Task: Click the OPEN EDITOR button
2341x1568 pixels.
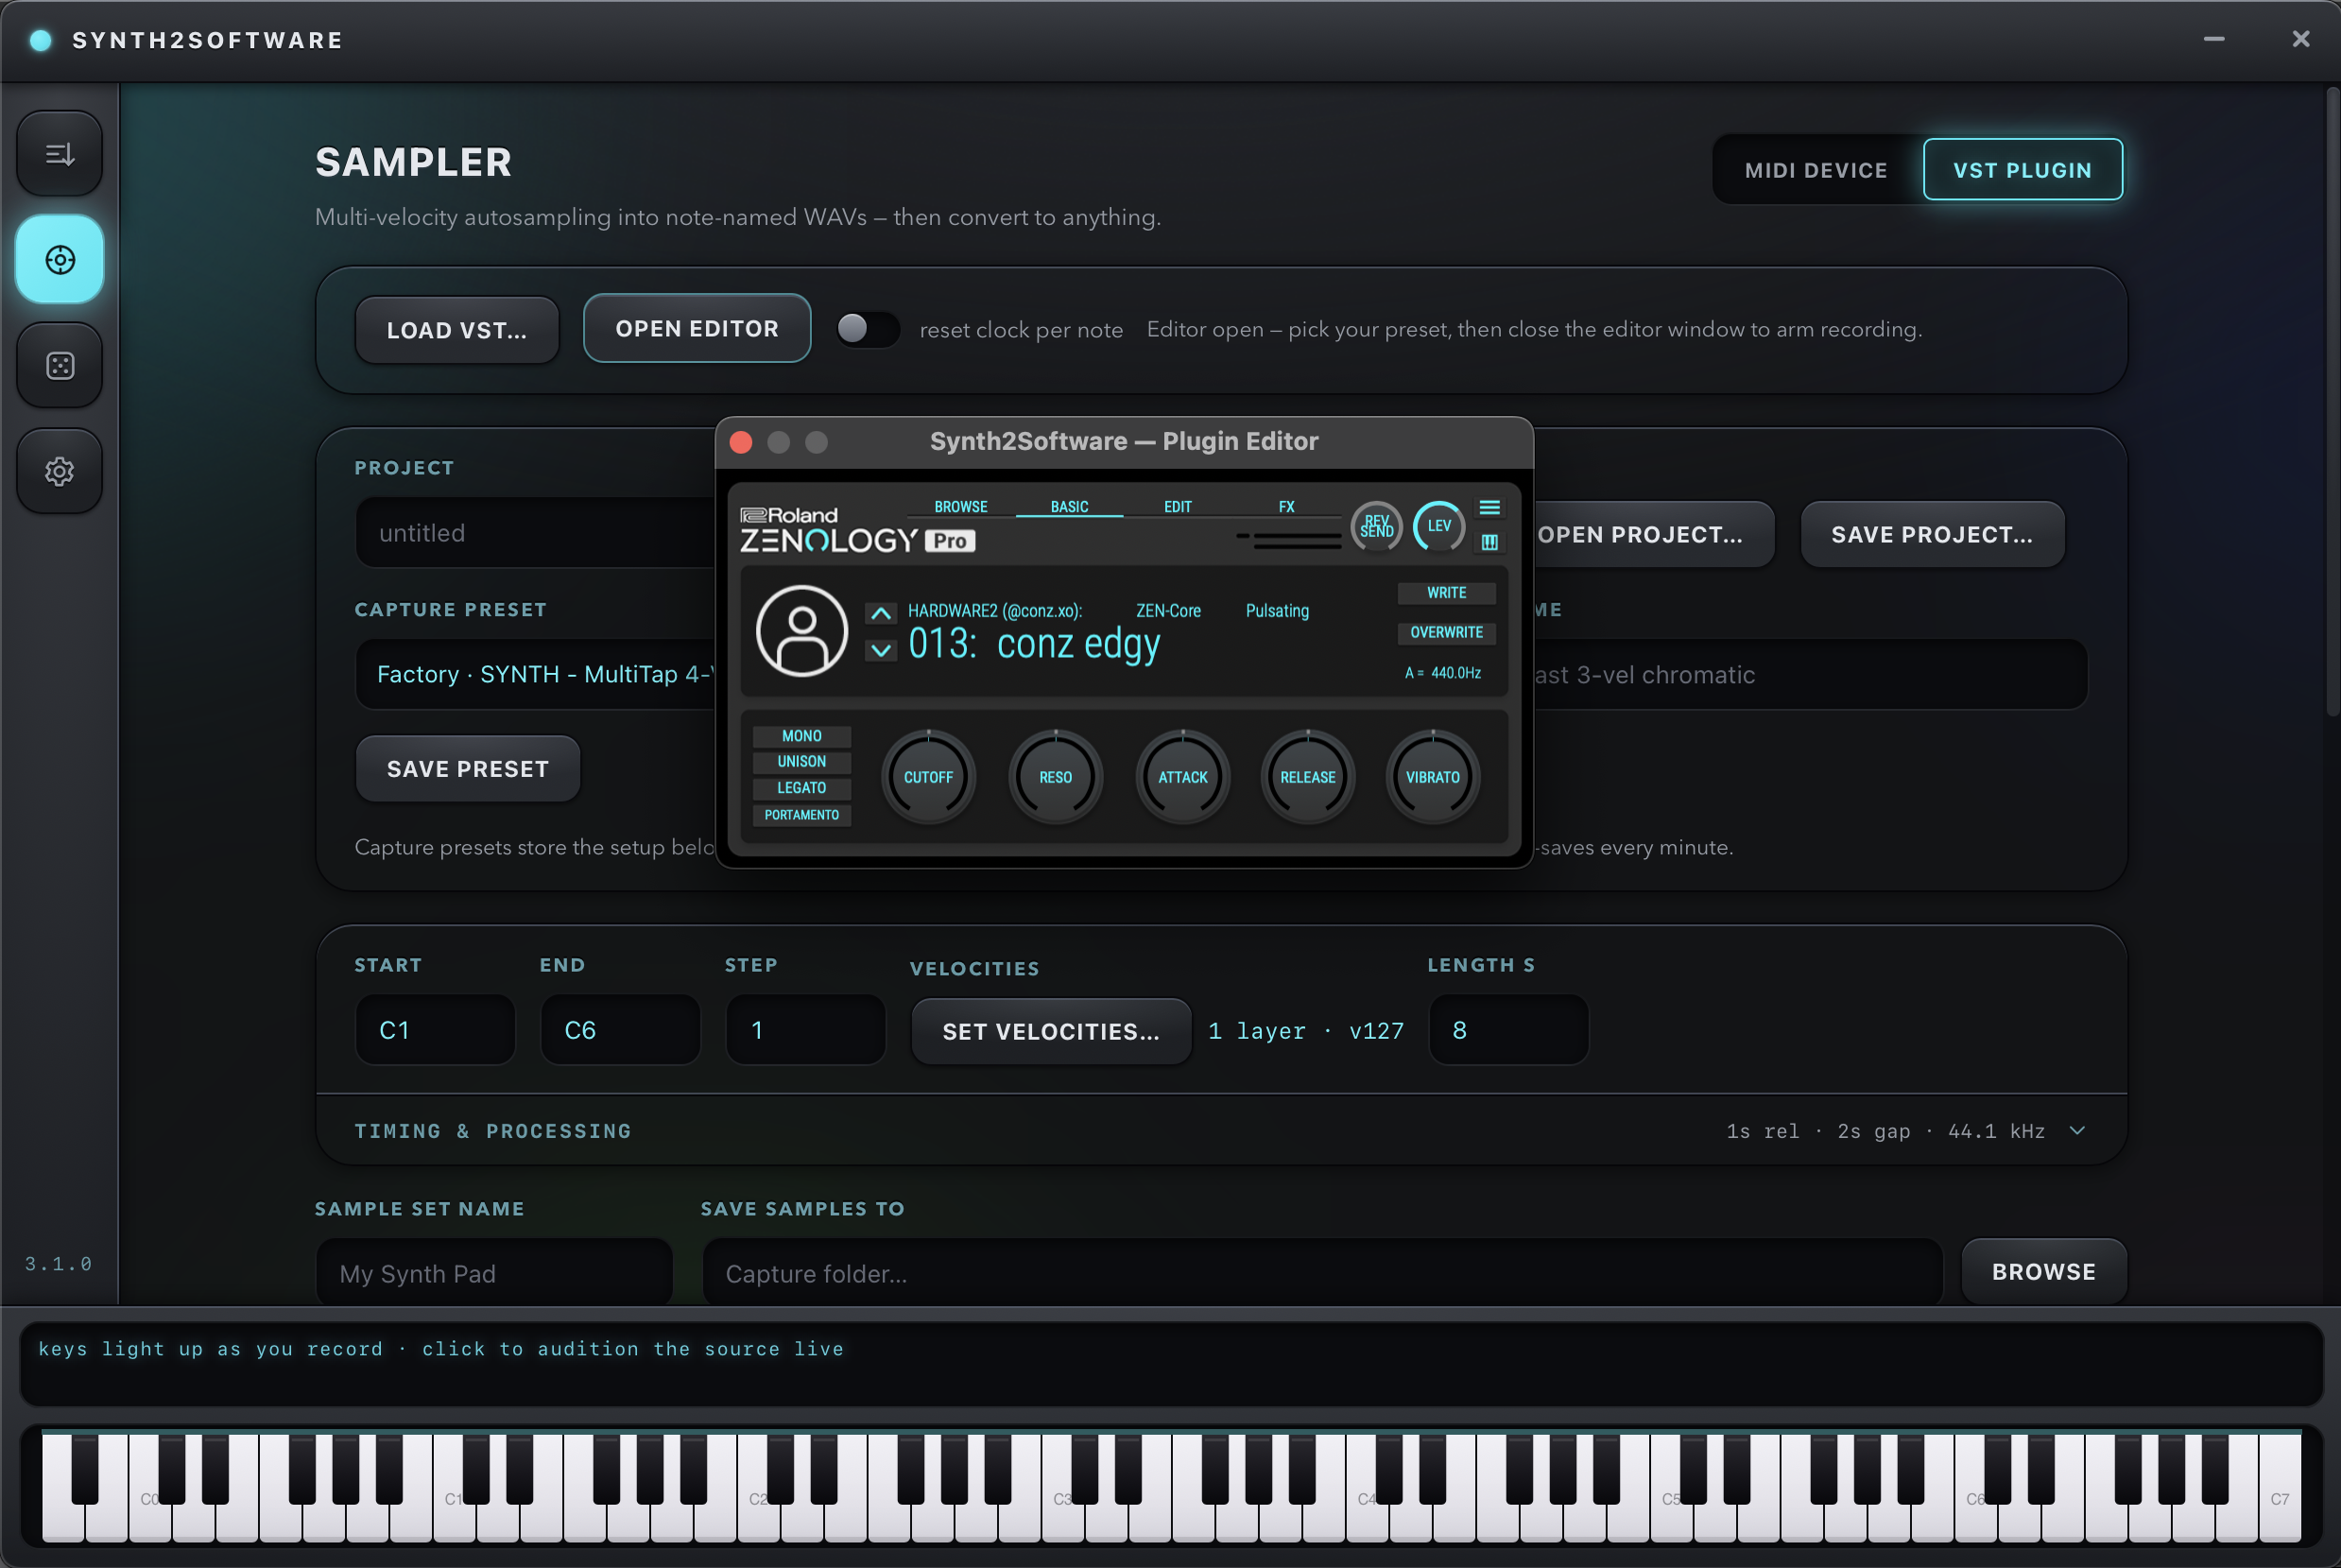Action: pos(697,329)
